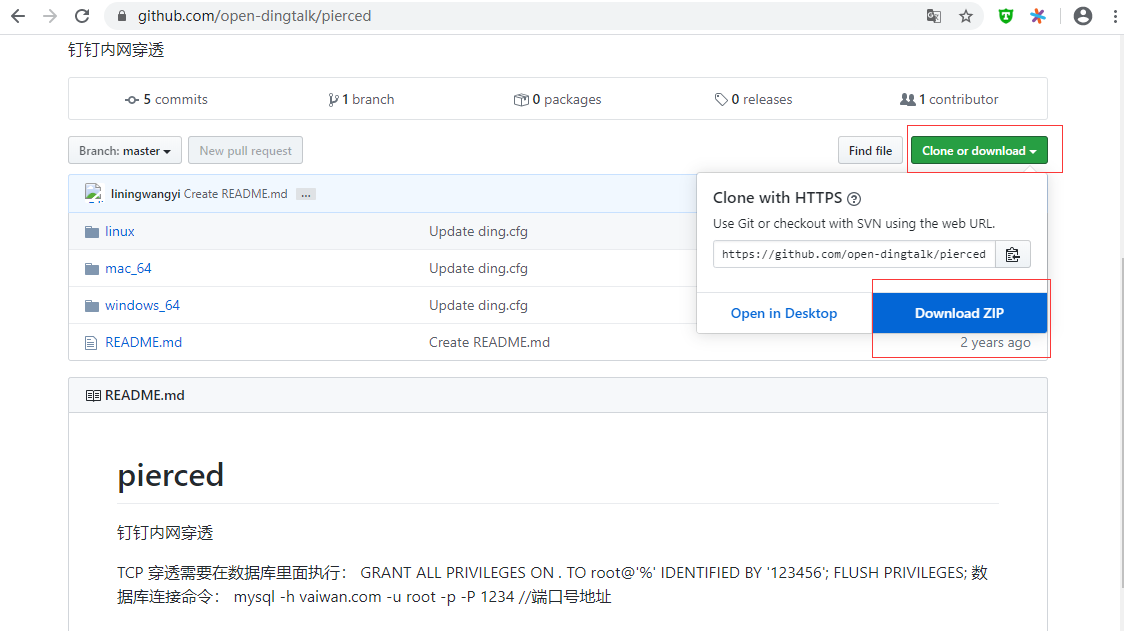Click the browser forward arrow
This screenshot has height=631, width=1124.
[49, 16]
